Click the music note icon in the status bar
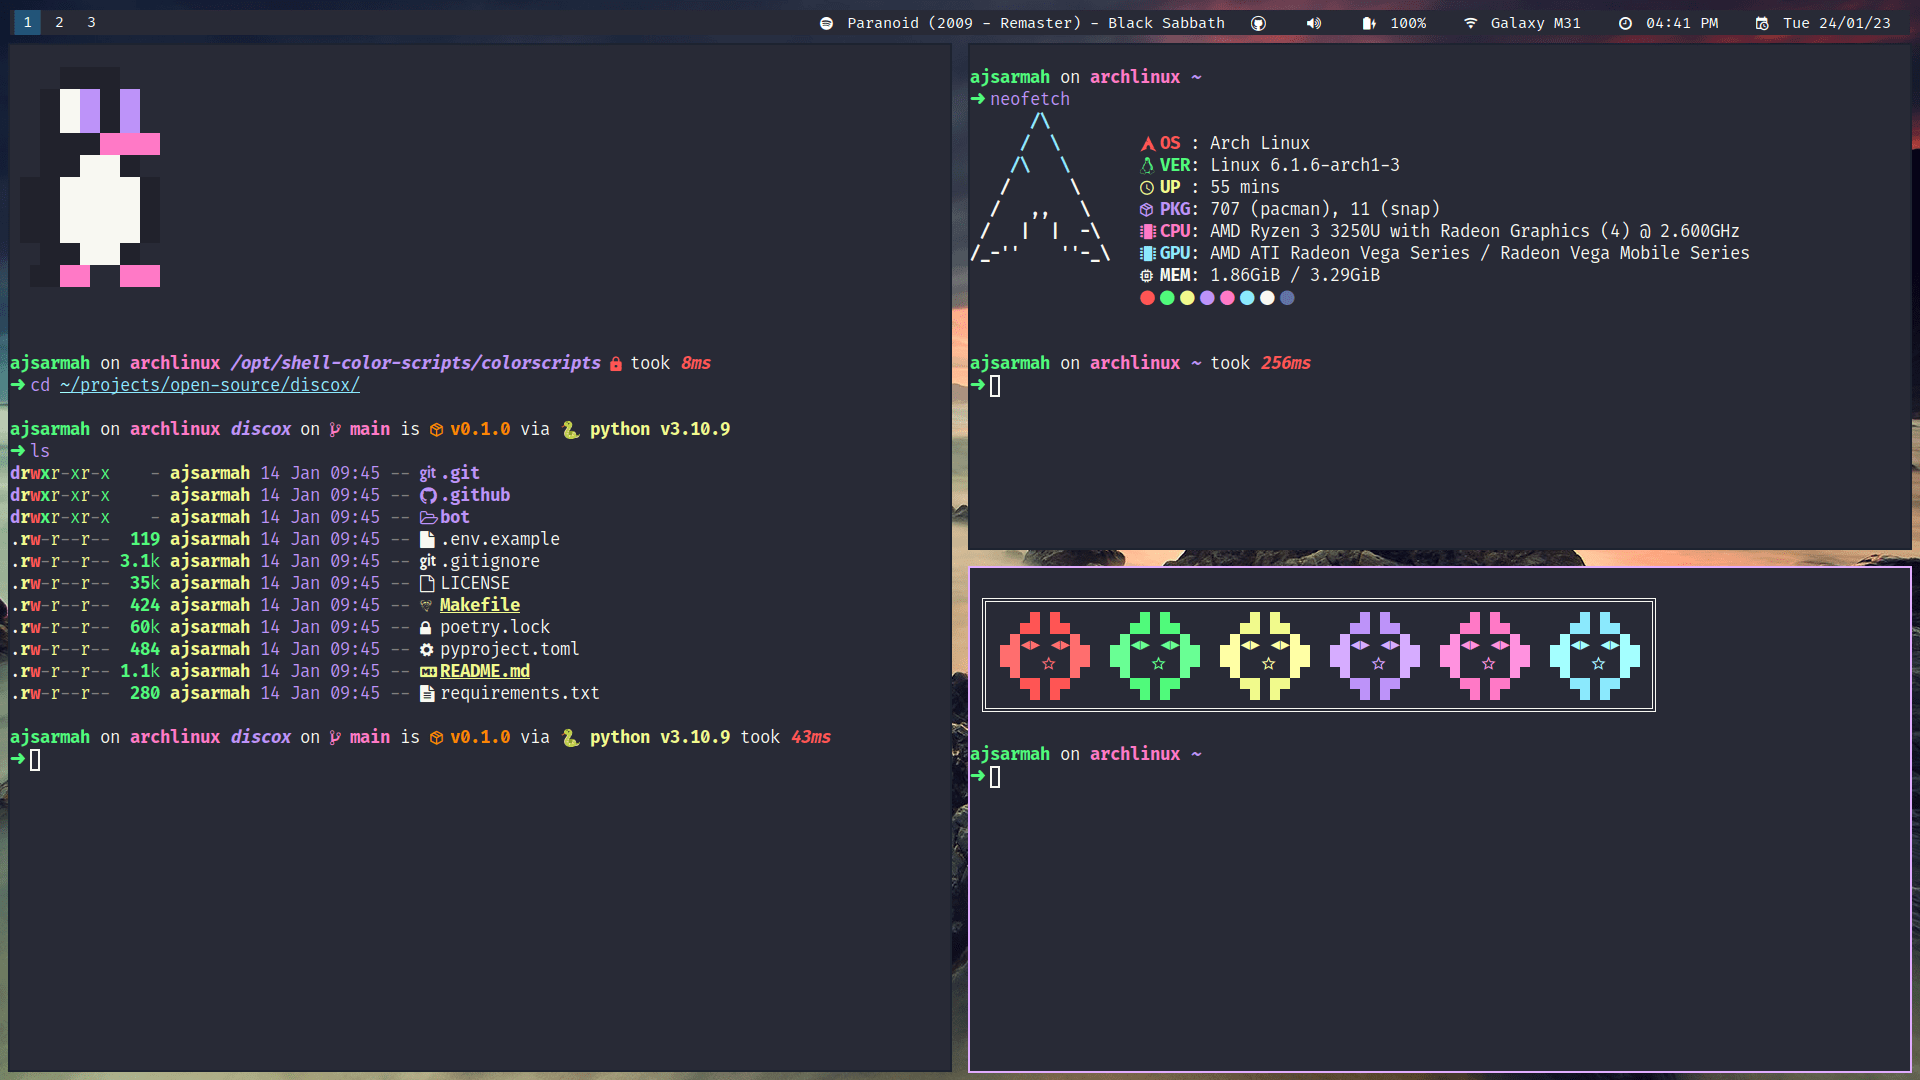The image size is (1920, 1080). pos(827,22)
